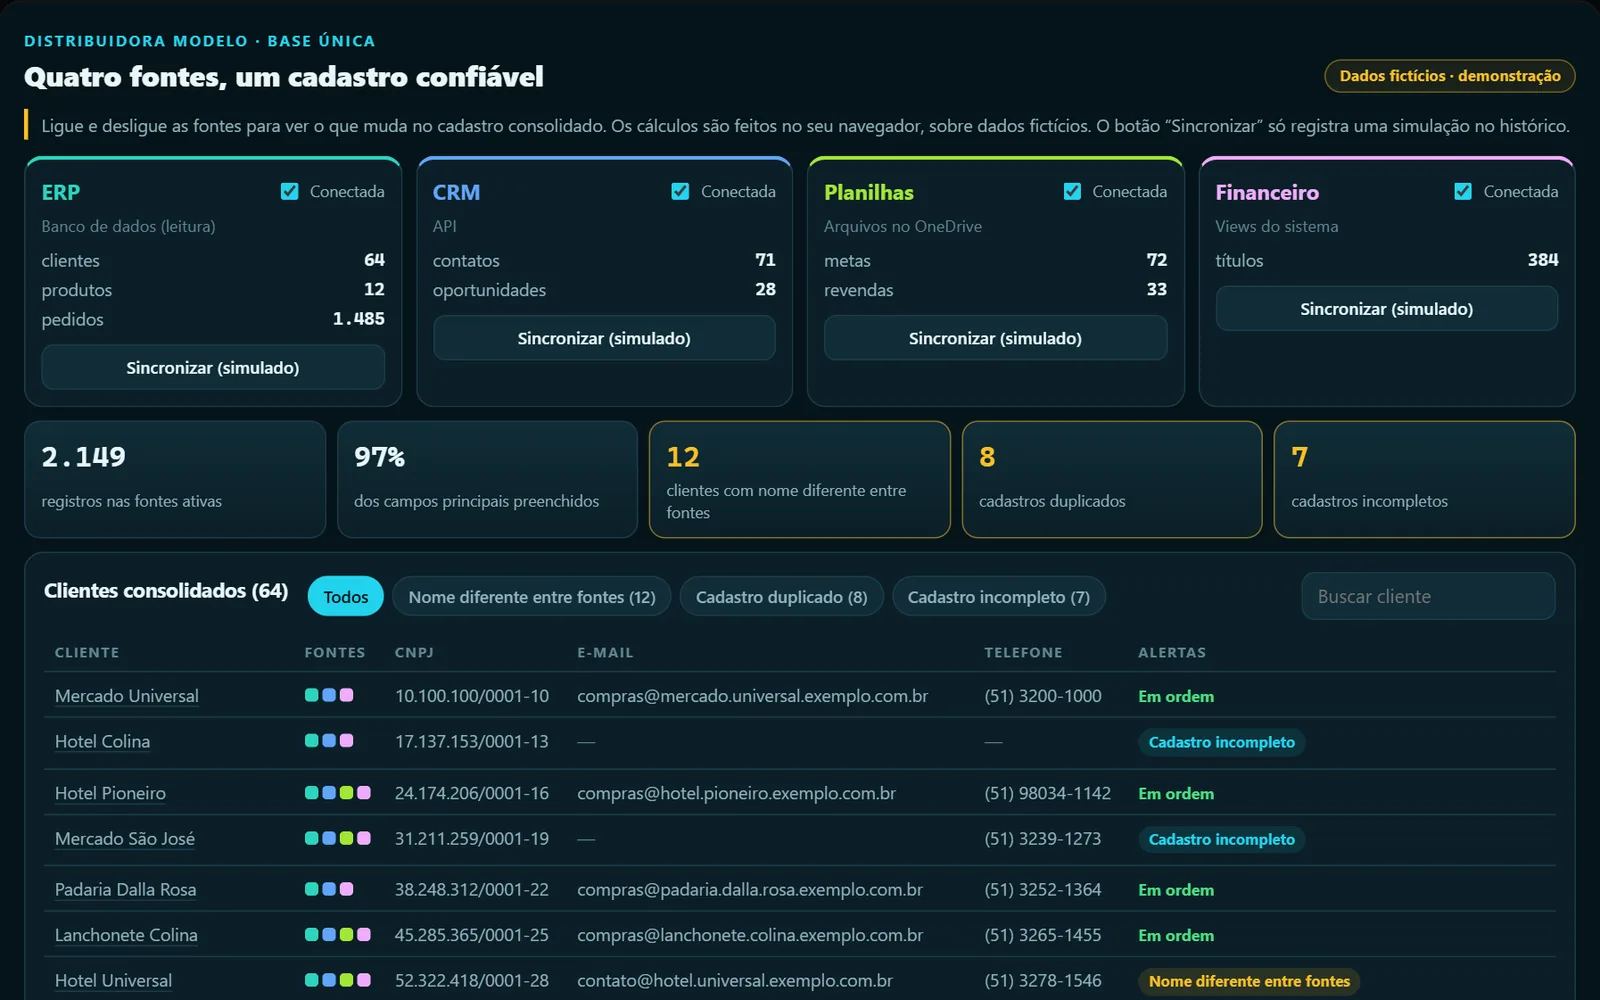Select the 8 cadastros duplicados summary card
This screenshot has height=1000, width=1600.
tap(1112, 479)
